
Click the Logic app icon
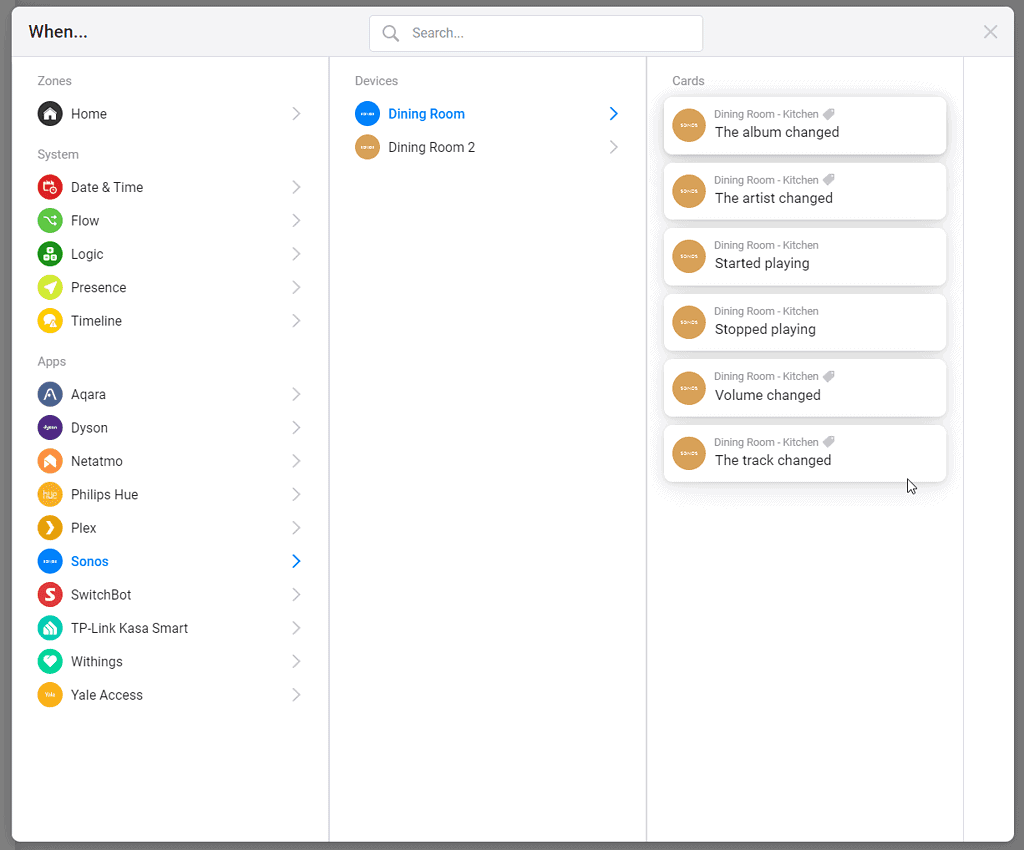pos(50,254)
